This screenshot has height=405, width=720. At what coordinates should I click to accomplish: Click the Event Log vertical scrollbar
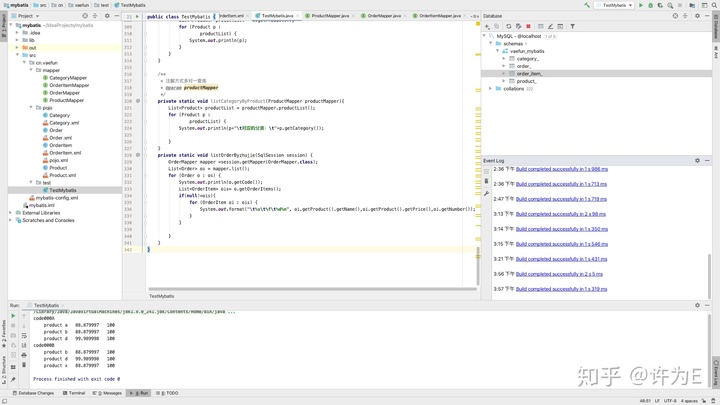[709, 276]
